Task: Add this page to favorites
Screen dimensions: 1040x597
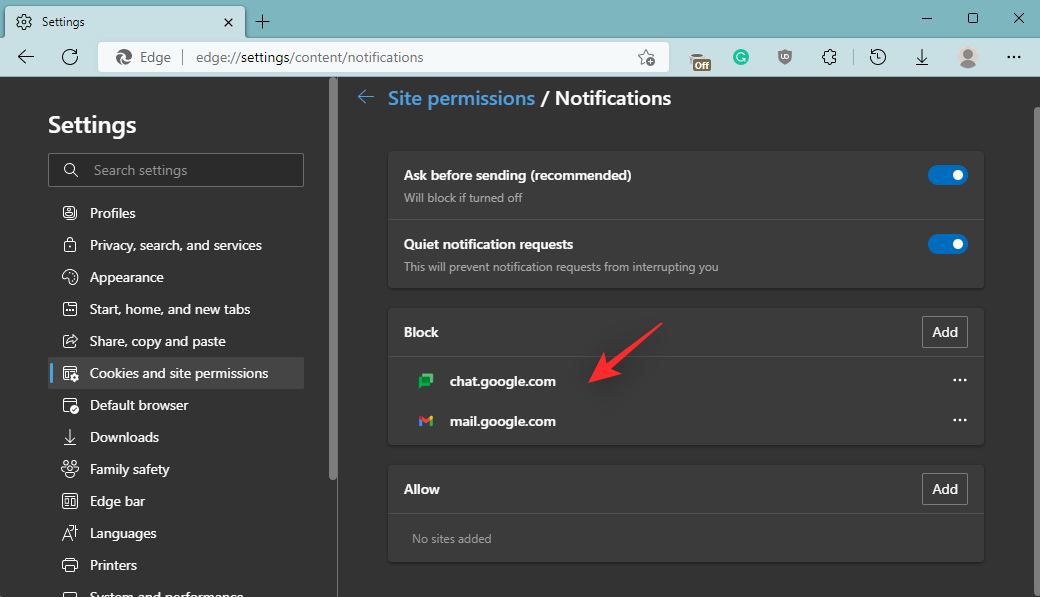Action: tap(647, 58)
